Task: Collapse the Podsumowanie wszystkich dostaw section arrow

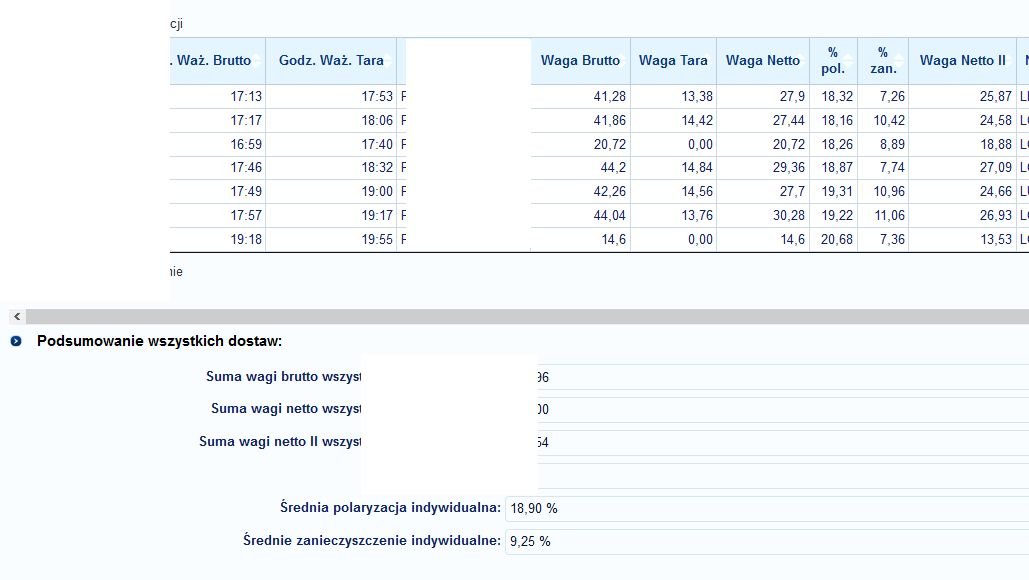Action: 16,342
